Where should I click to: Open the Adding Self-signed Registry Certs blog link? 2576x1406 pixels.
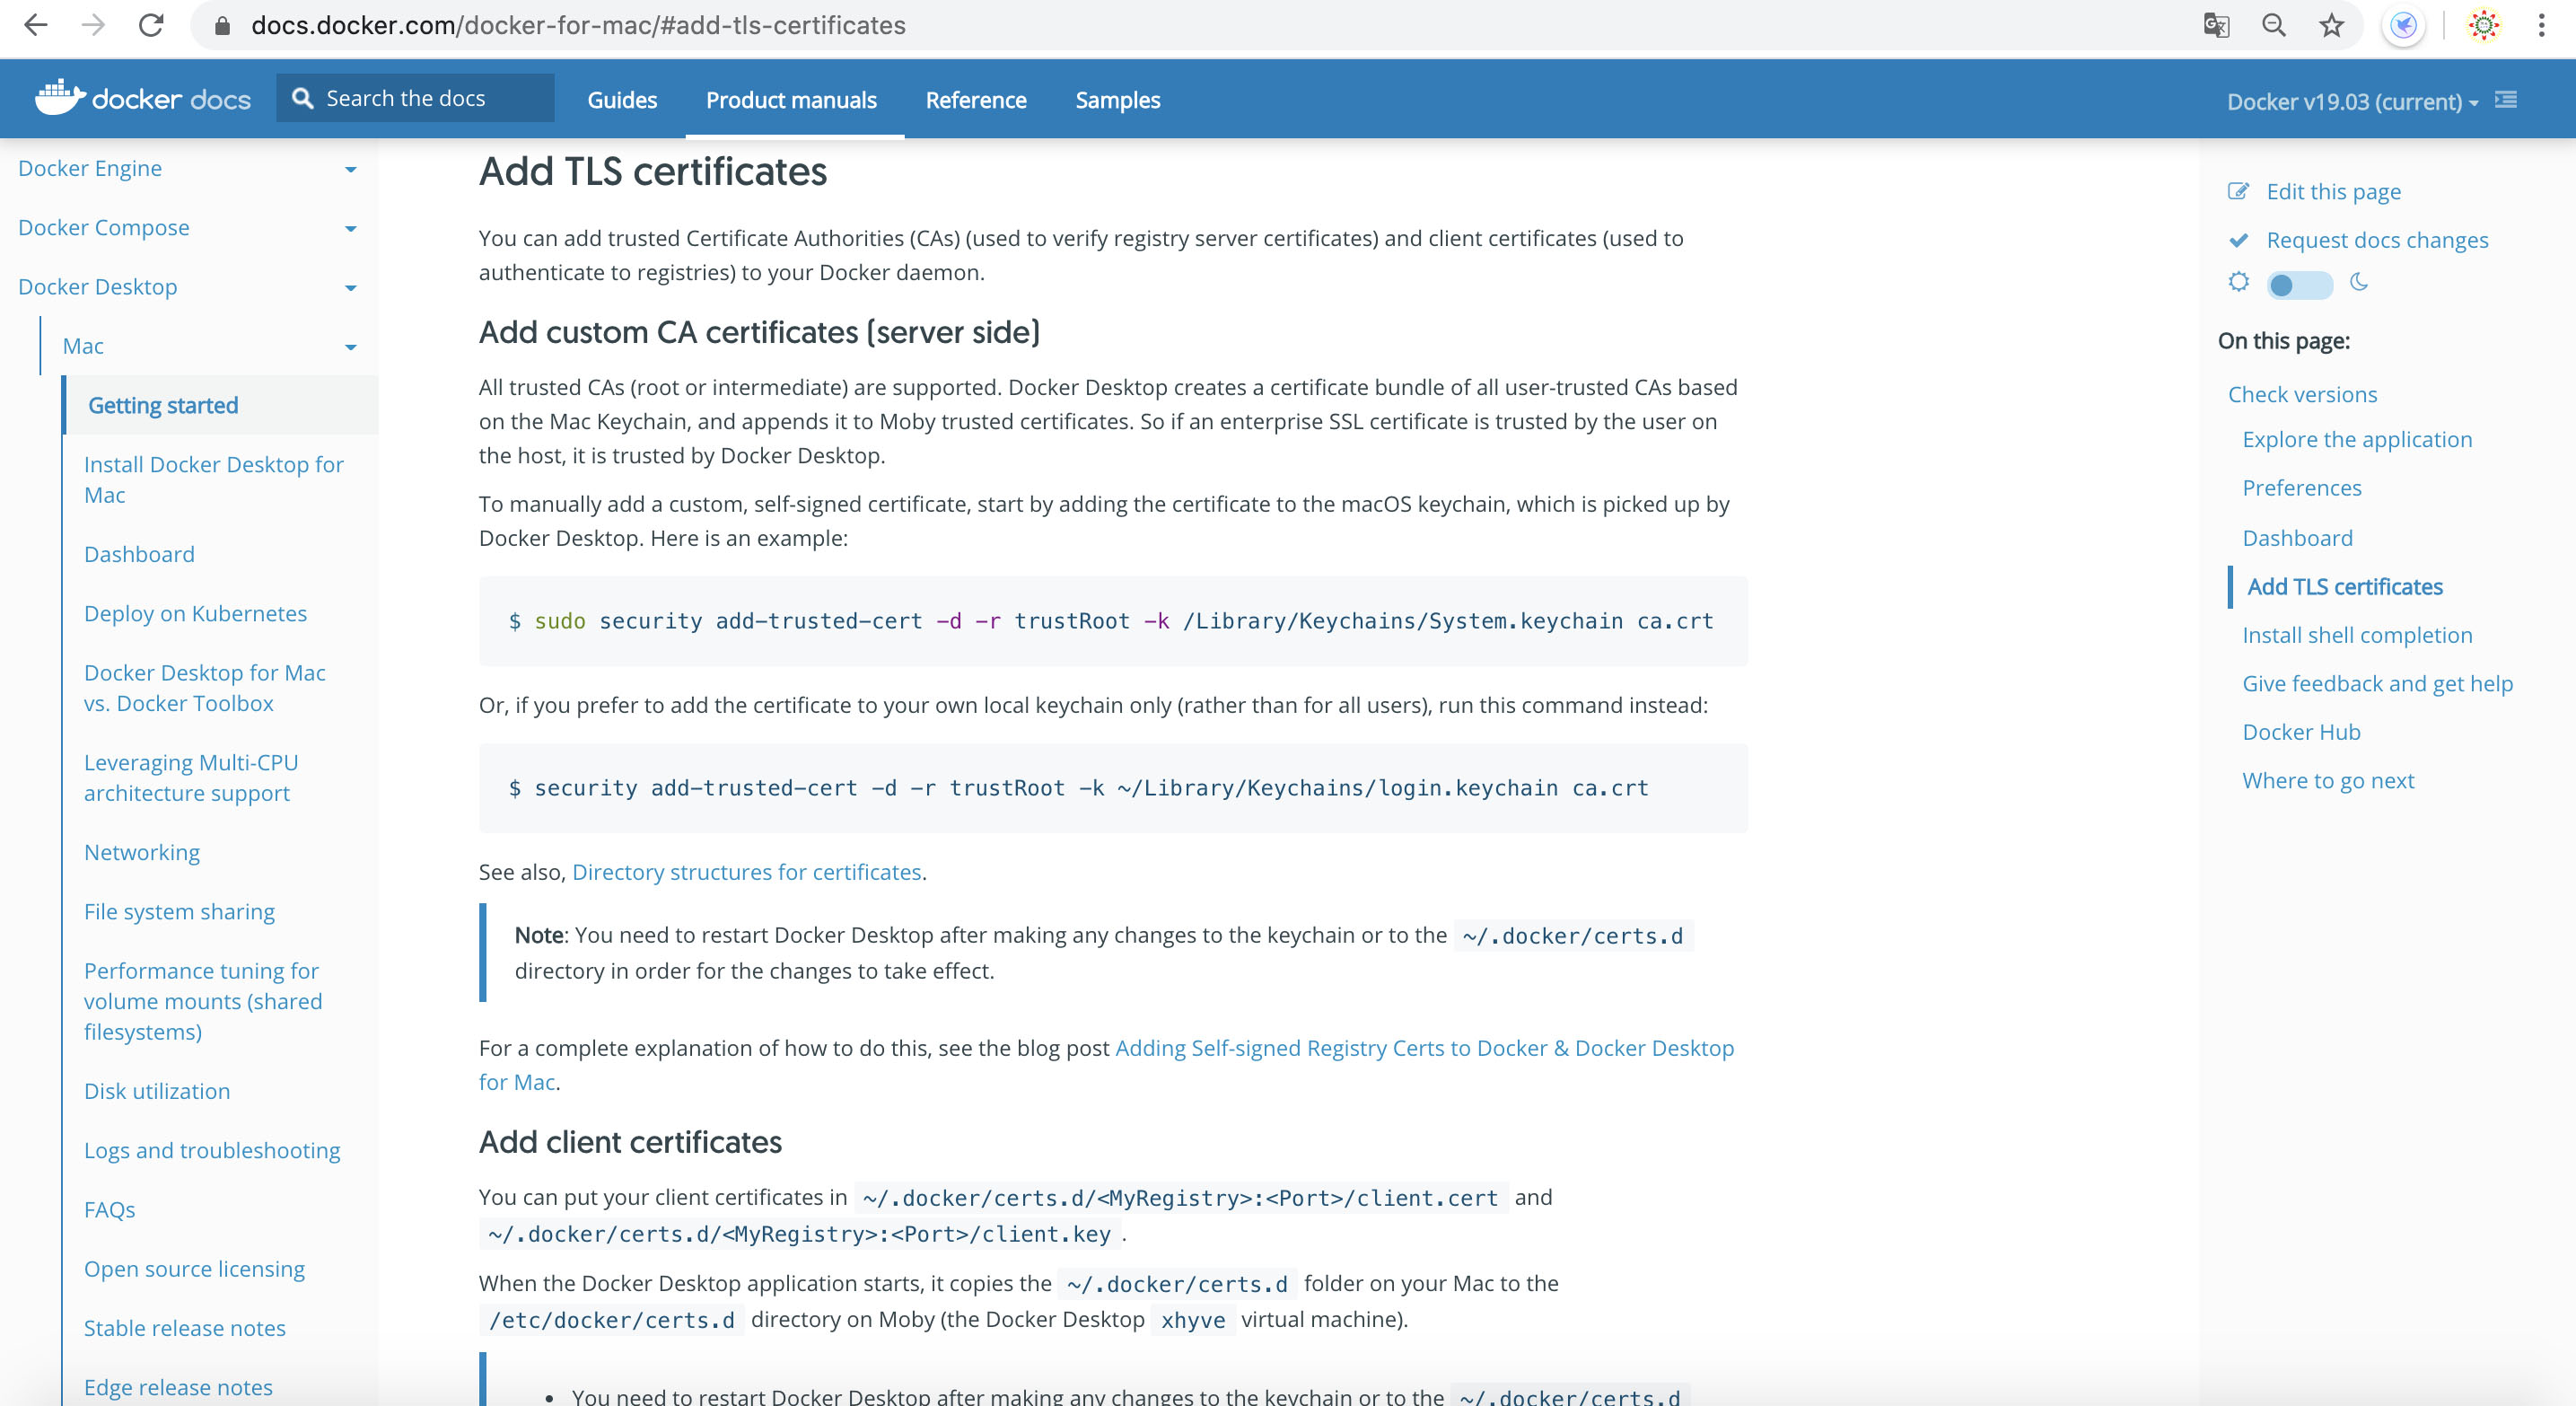1424,1048
